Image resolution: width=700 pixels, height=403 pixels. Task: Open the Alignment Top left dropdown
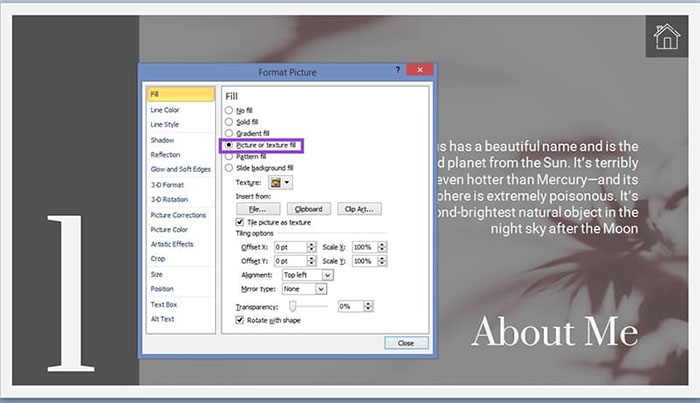(x=327, y=275)
